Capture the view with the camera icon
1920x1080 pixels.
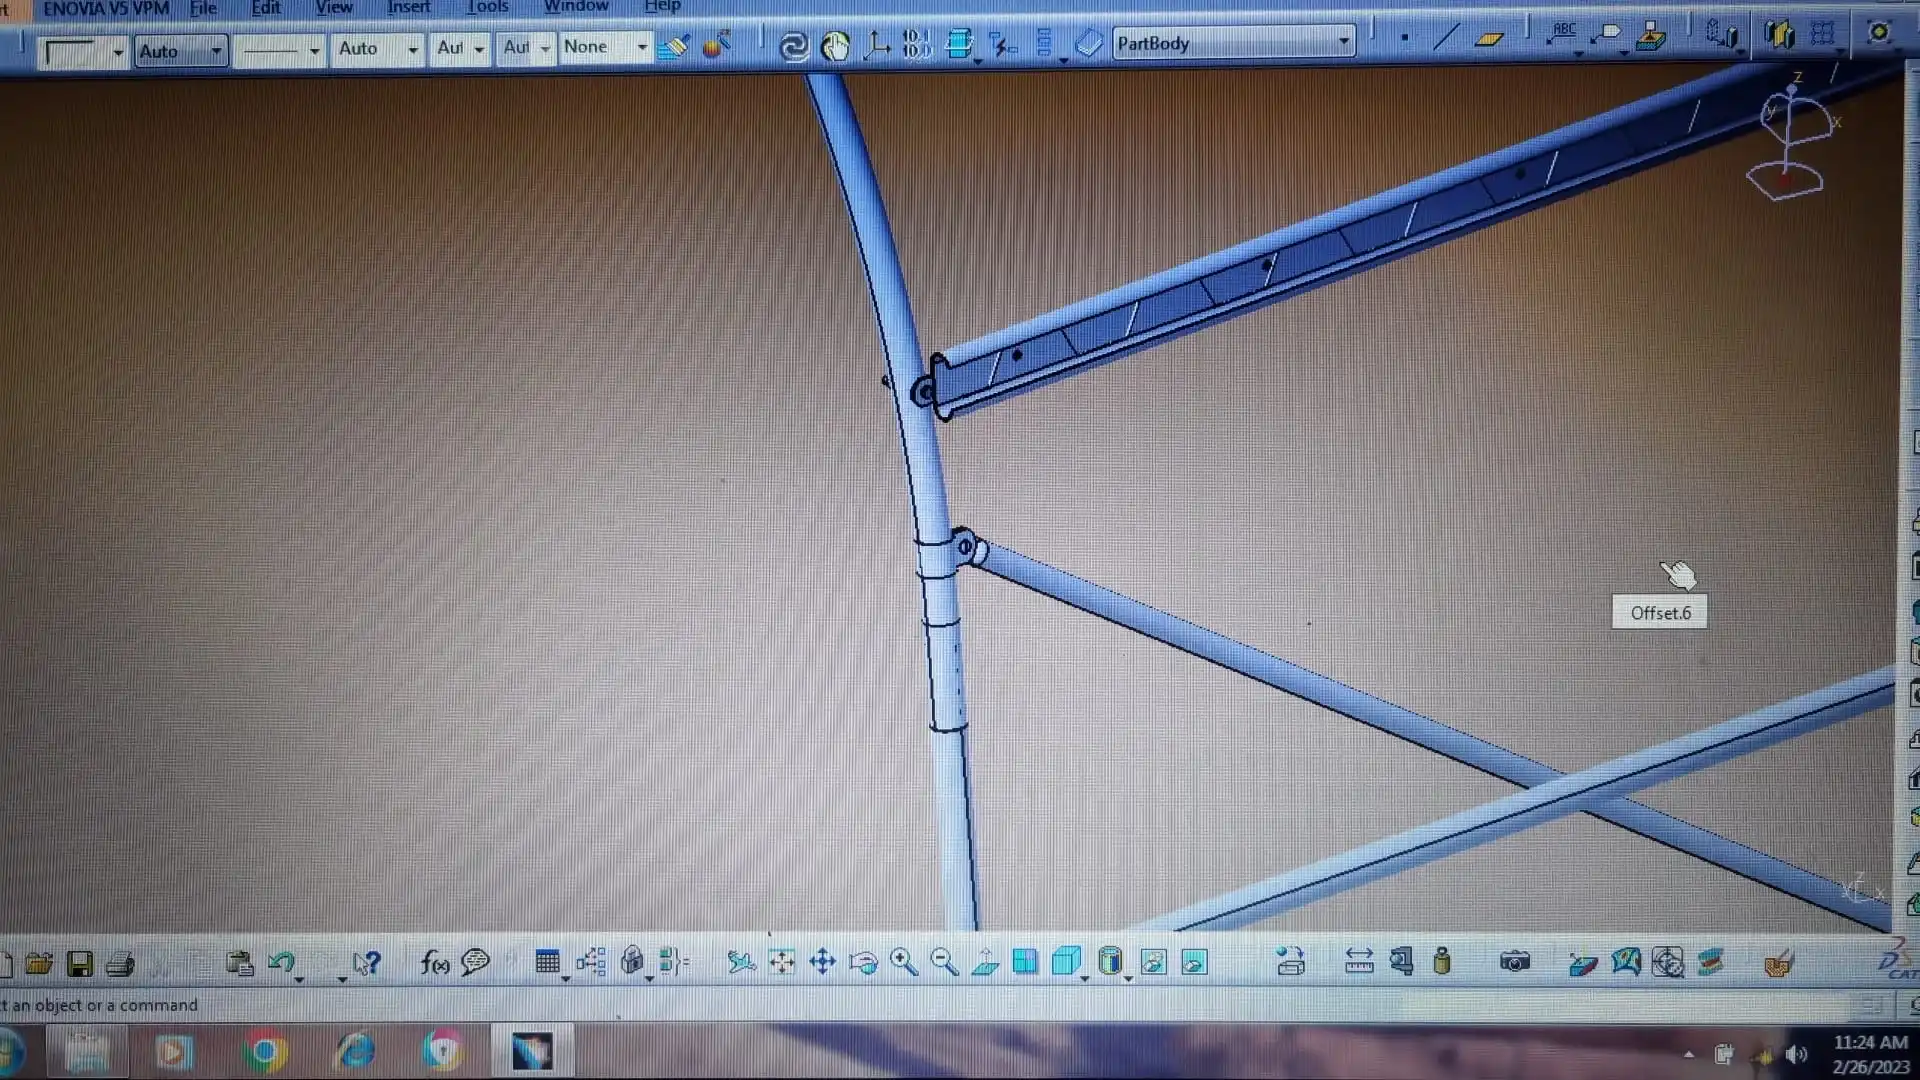pyautogui.click(x=1515, y=962)
